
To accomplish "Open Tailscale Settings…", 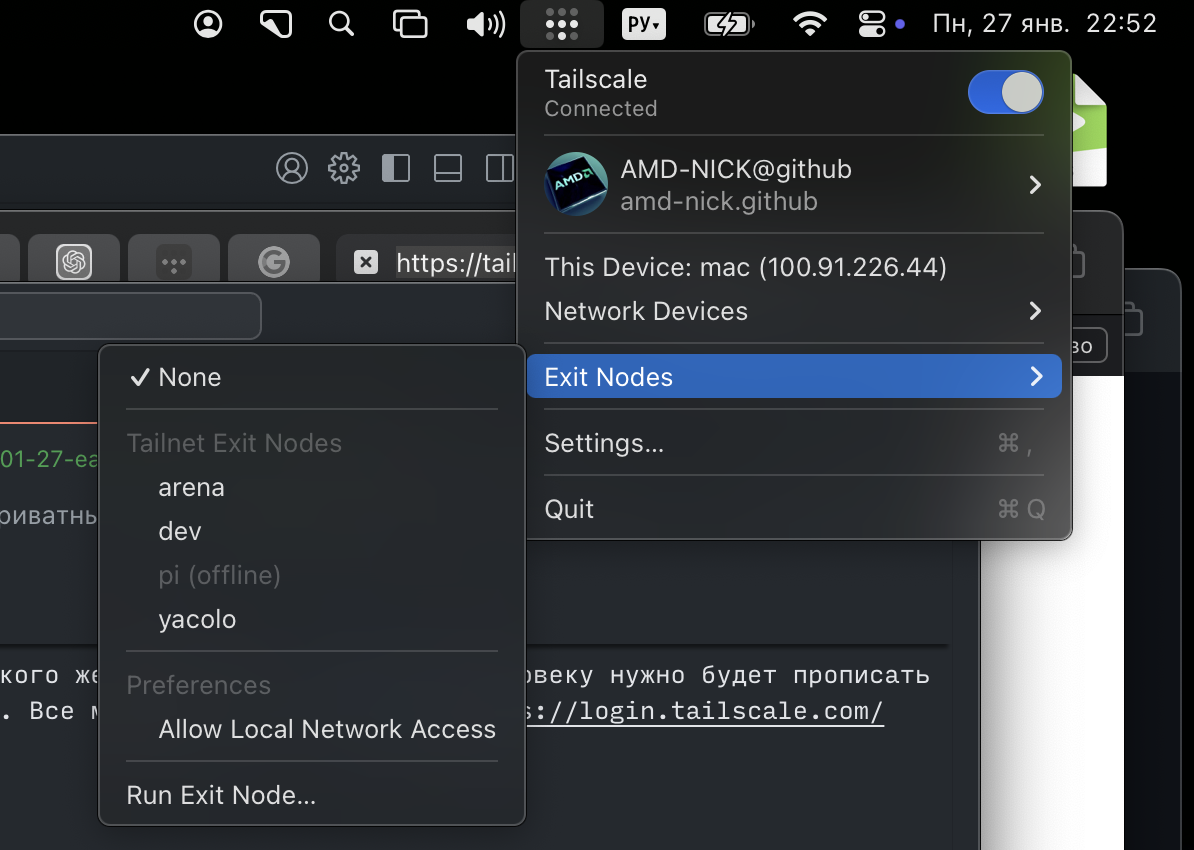I will [604, 443].
